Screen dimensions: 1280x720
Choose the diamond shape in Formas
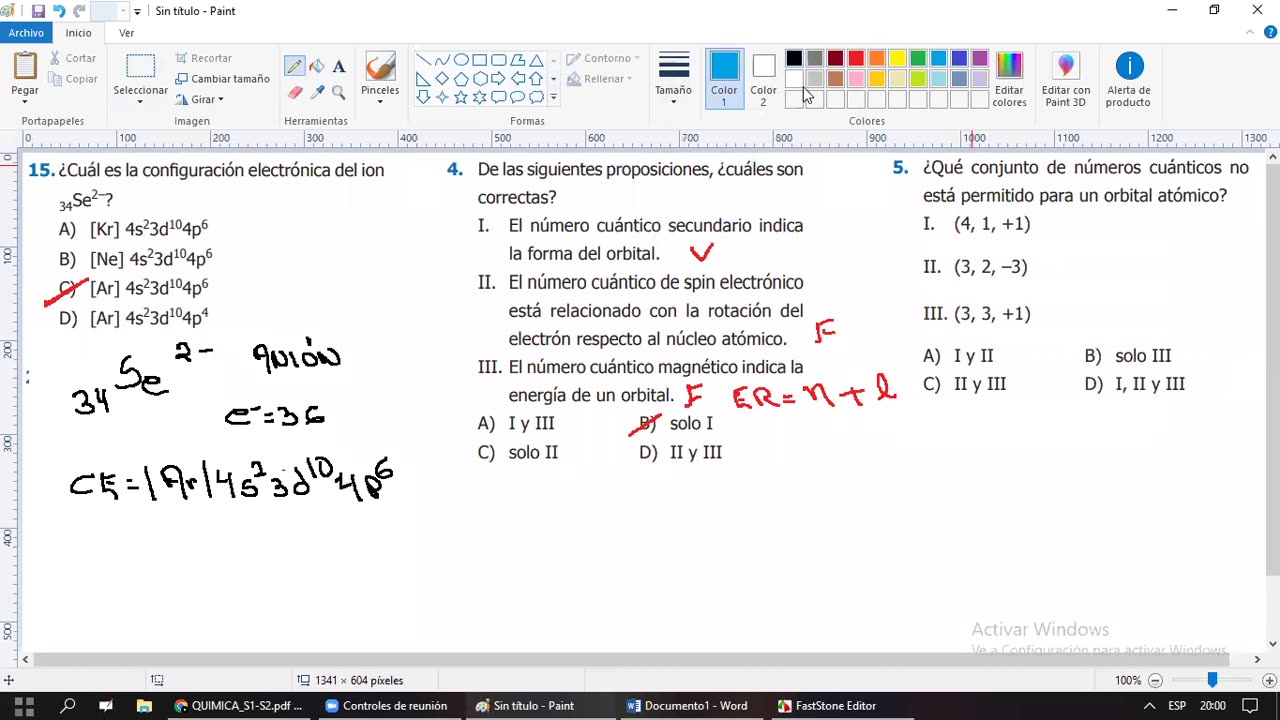(442, 79)
